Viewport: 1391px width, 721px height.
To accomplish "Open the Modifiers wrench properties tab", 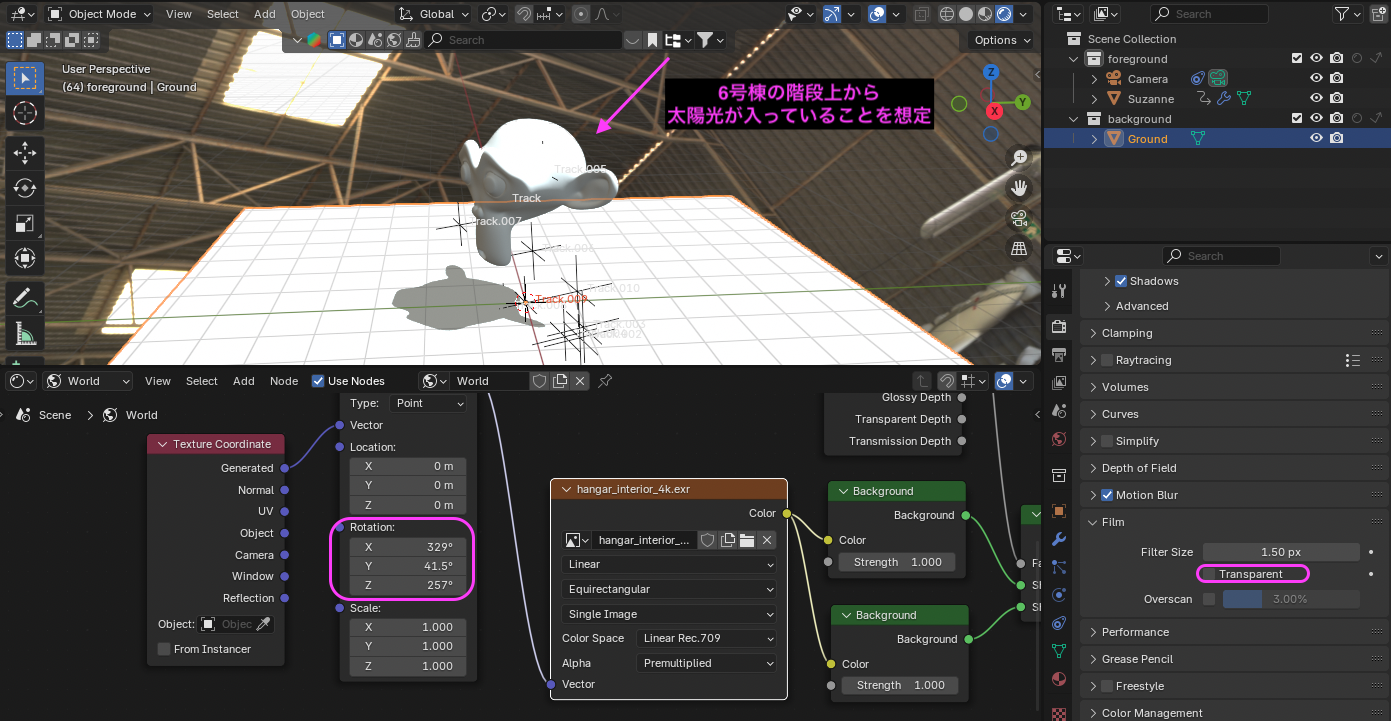I will pyautogui.click(x=1059, y=538).
